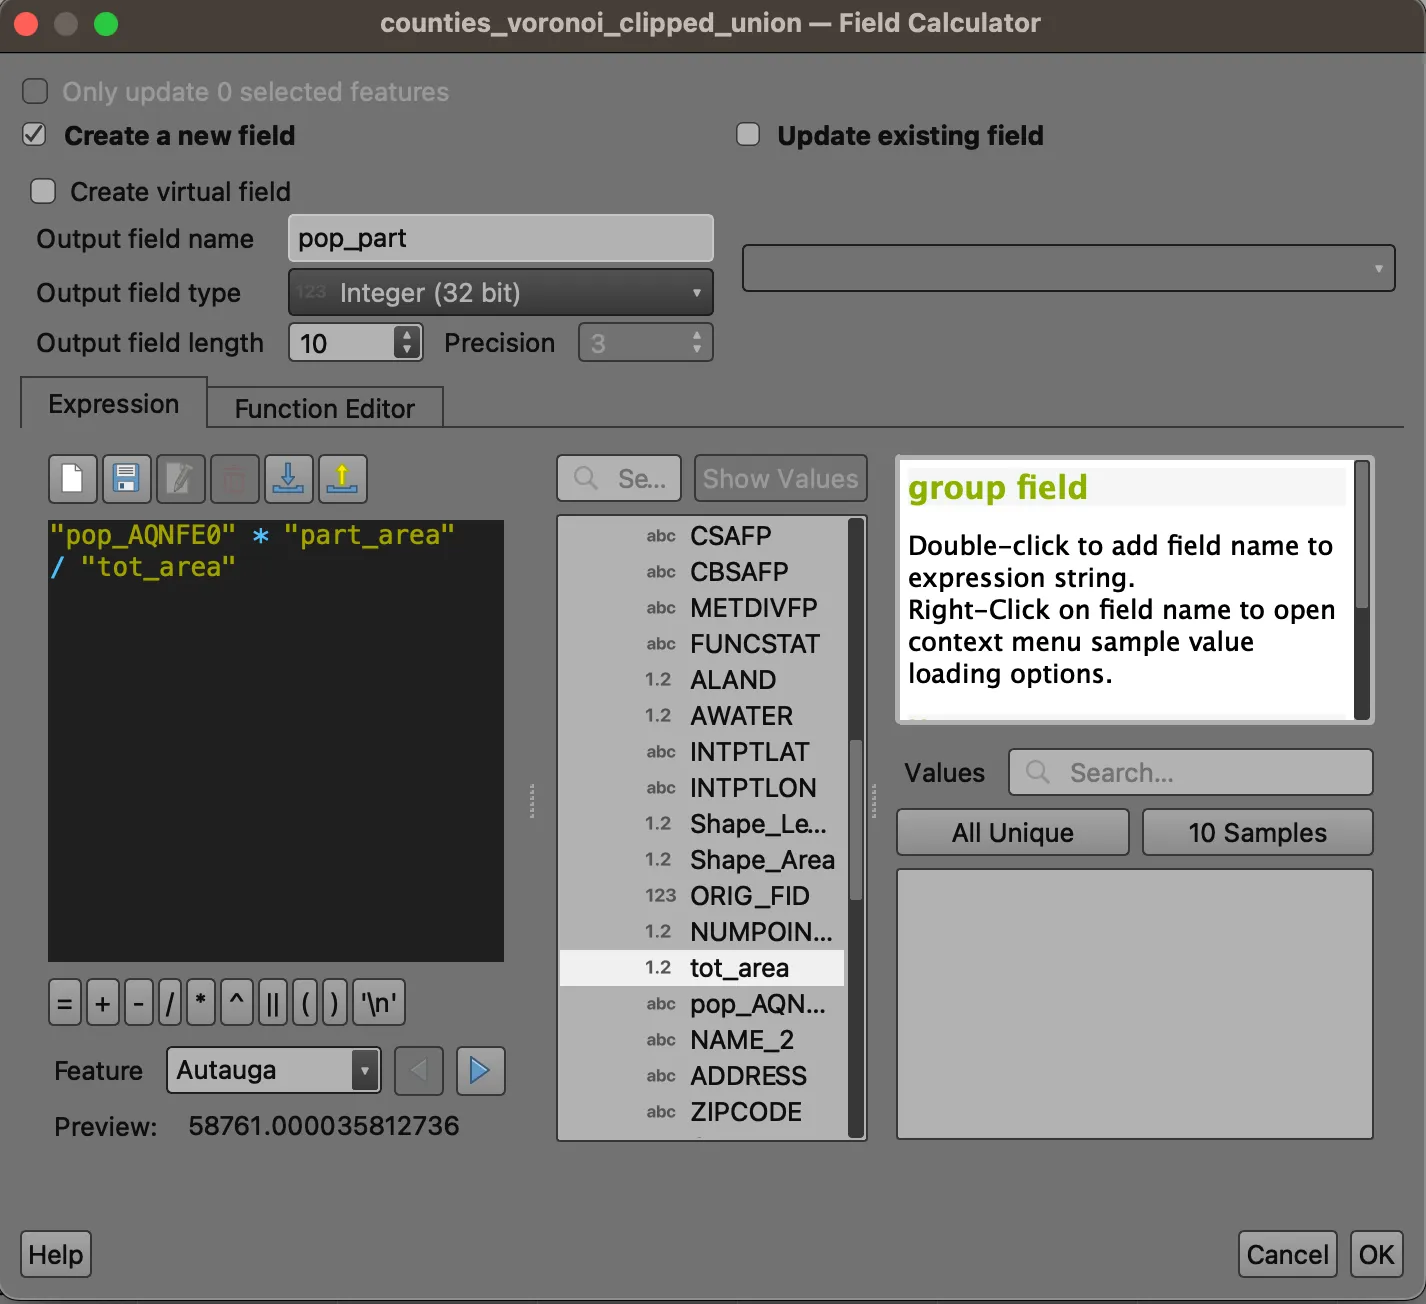The image size is (1426, 1304).
Task: Open the existing field selection combo box
Action: tap(1068, 268)
